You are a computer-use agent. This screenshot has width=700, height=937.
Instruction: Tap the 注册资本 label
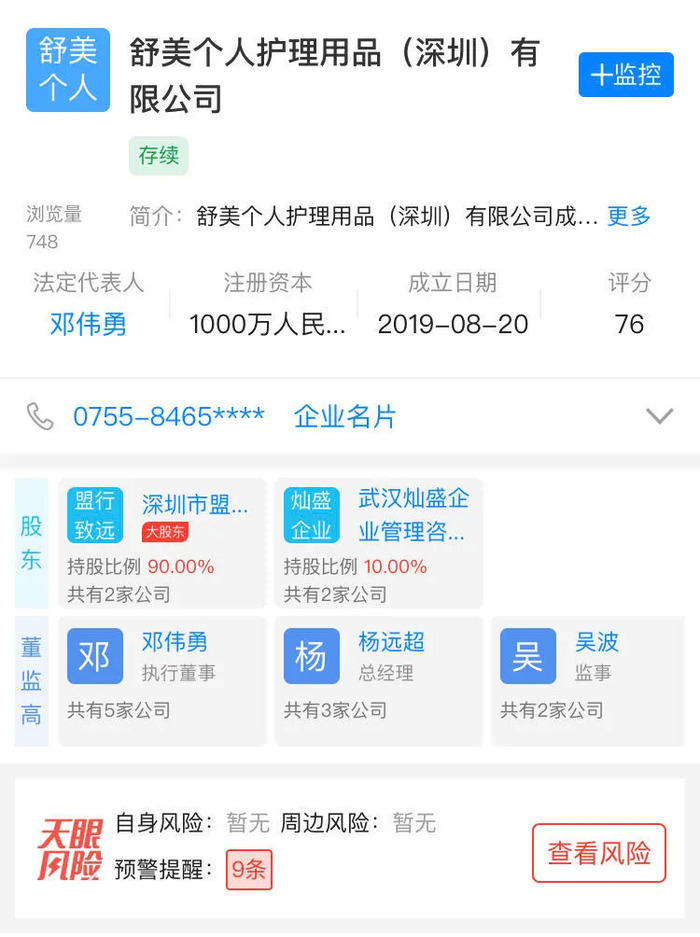pyautogui.click(x=267, y=283)
